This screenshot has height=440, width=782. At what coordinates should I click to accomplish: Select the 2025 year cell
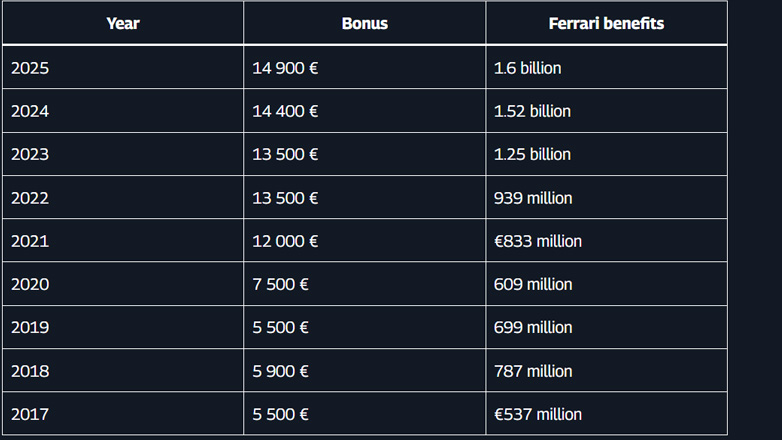(30, 68)
